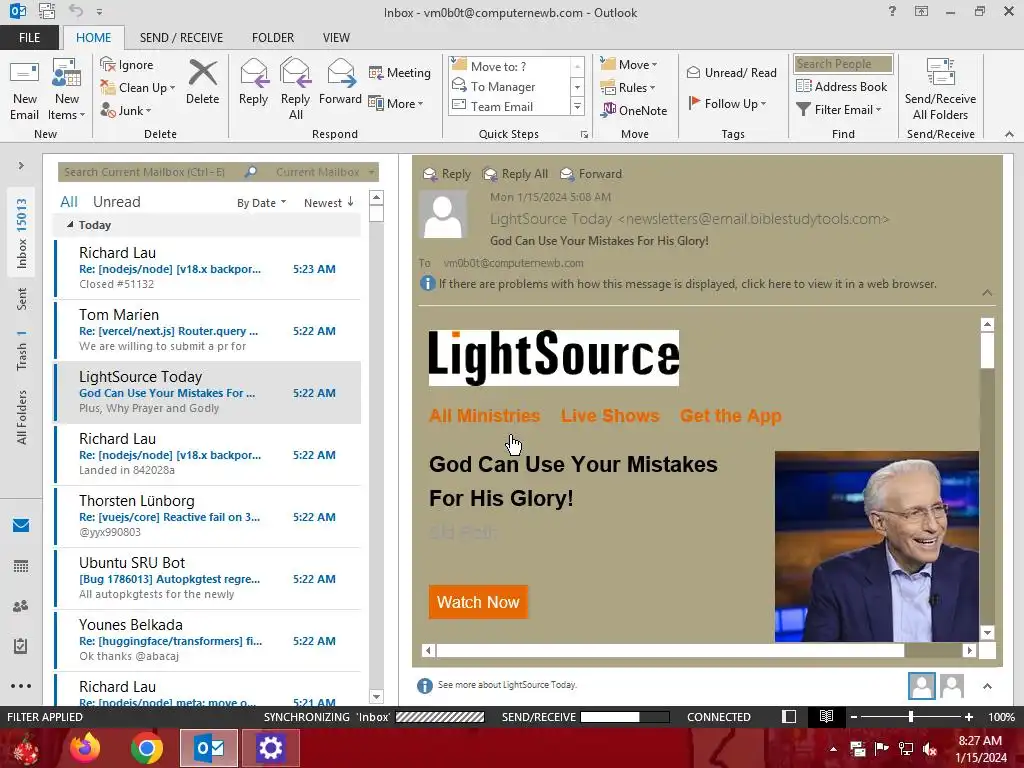The width and height of the screenshot is (1024, 768).
Task: Collapse the Today group
Action: tap(70, 225)
